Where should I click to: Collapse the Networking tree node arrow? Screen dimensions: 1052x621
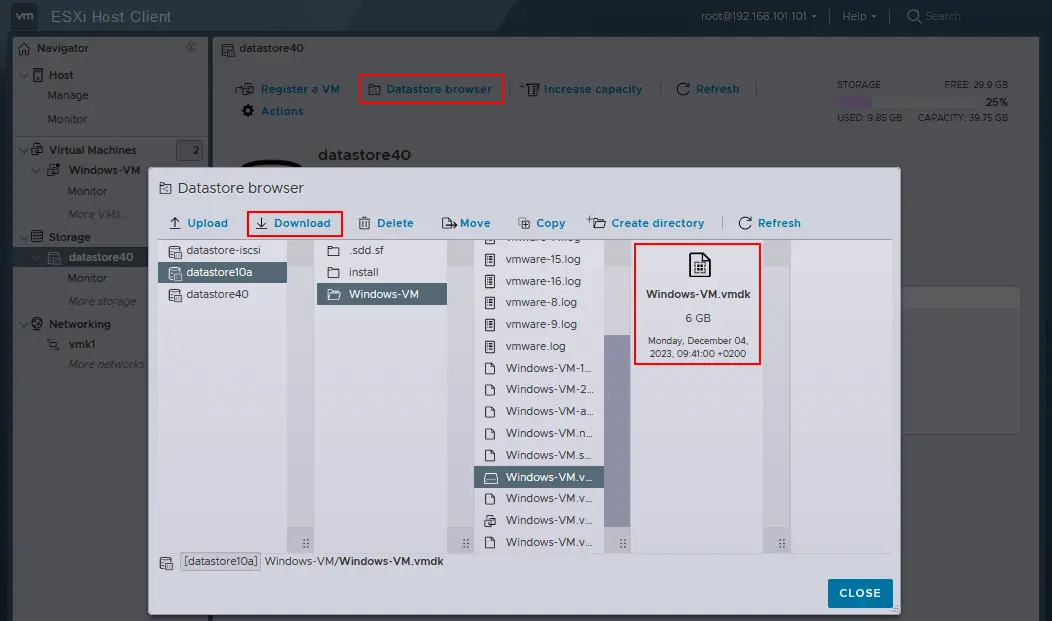click(24, 324)
